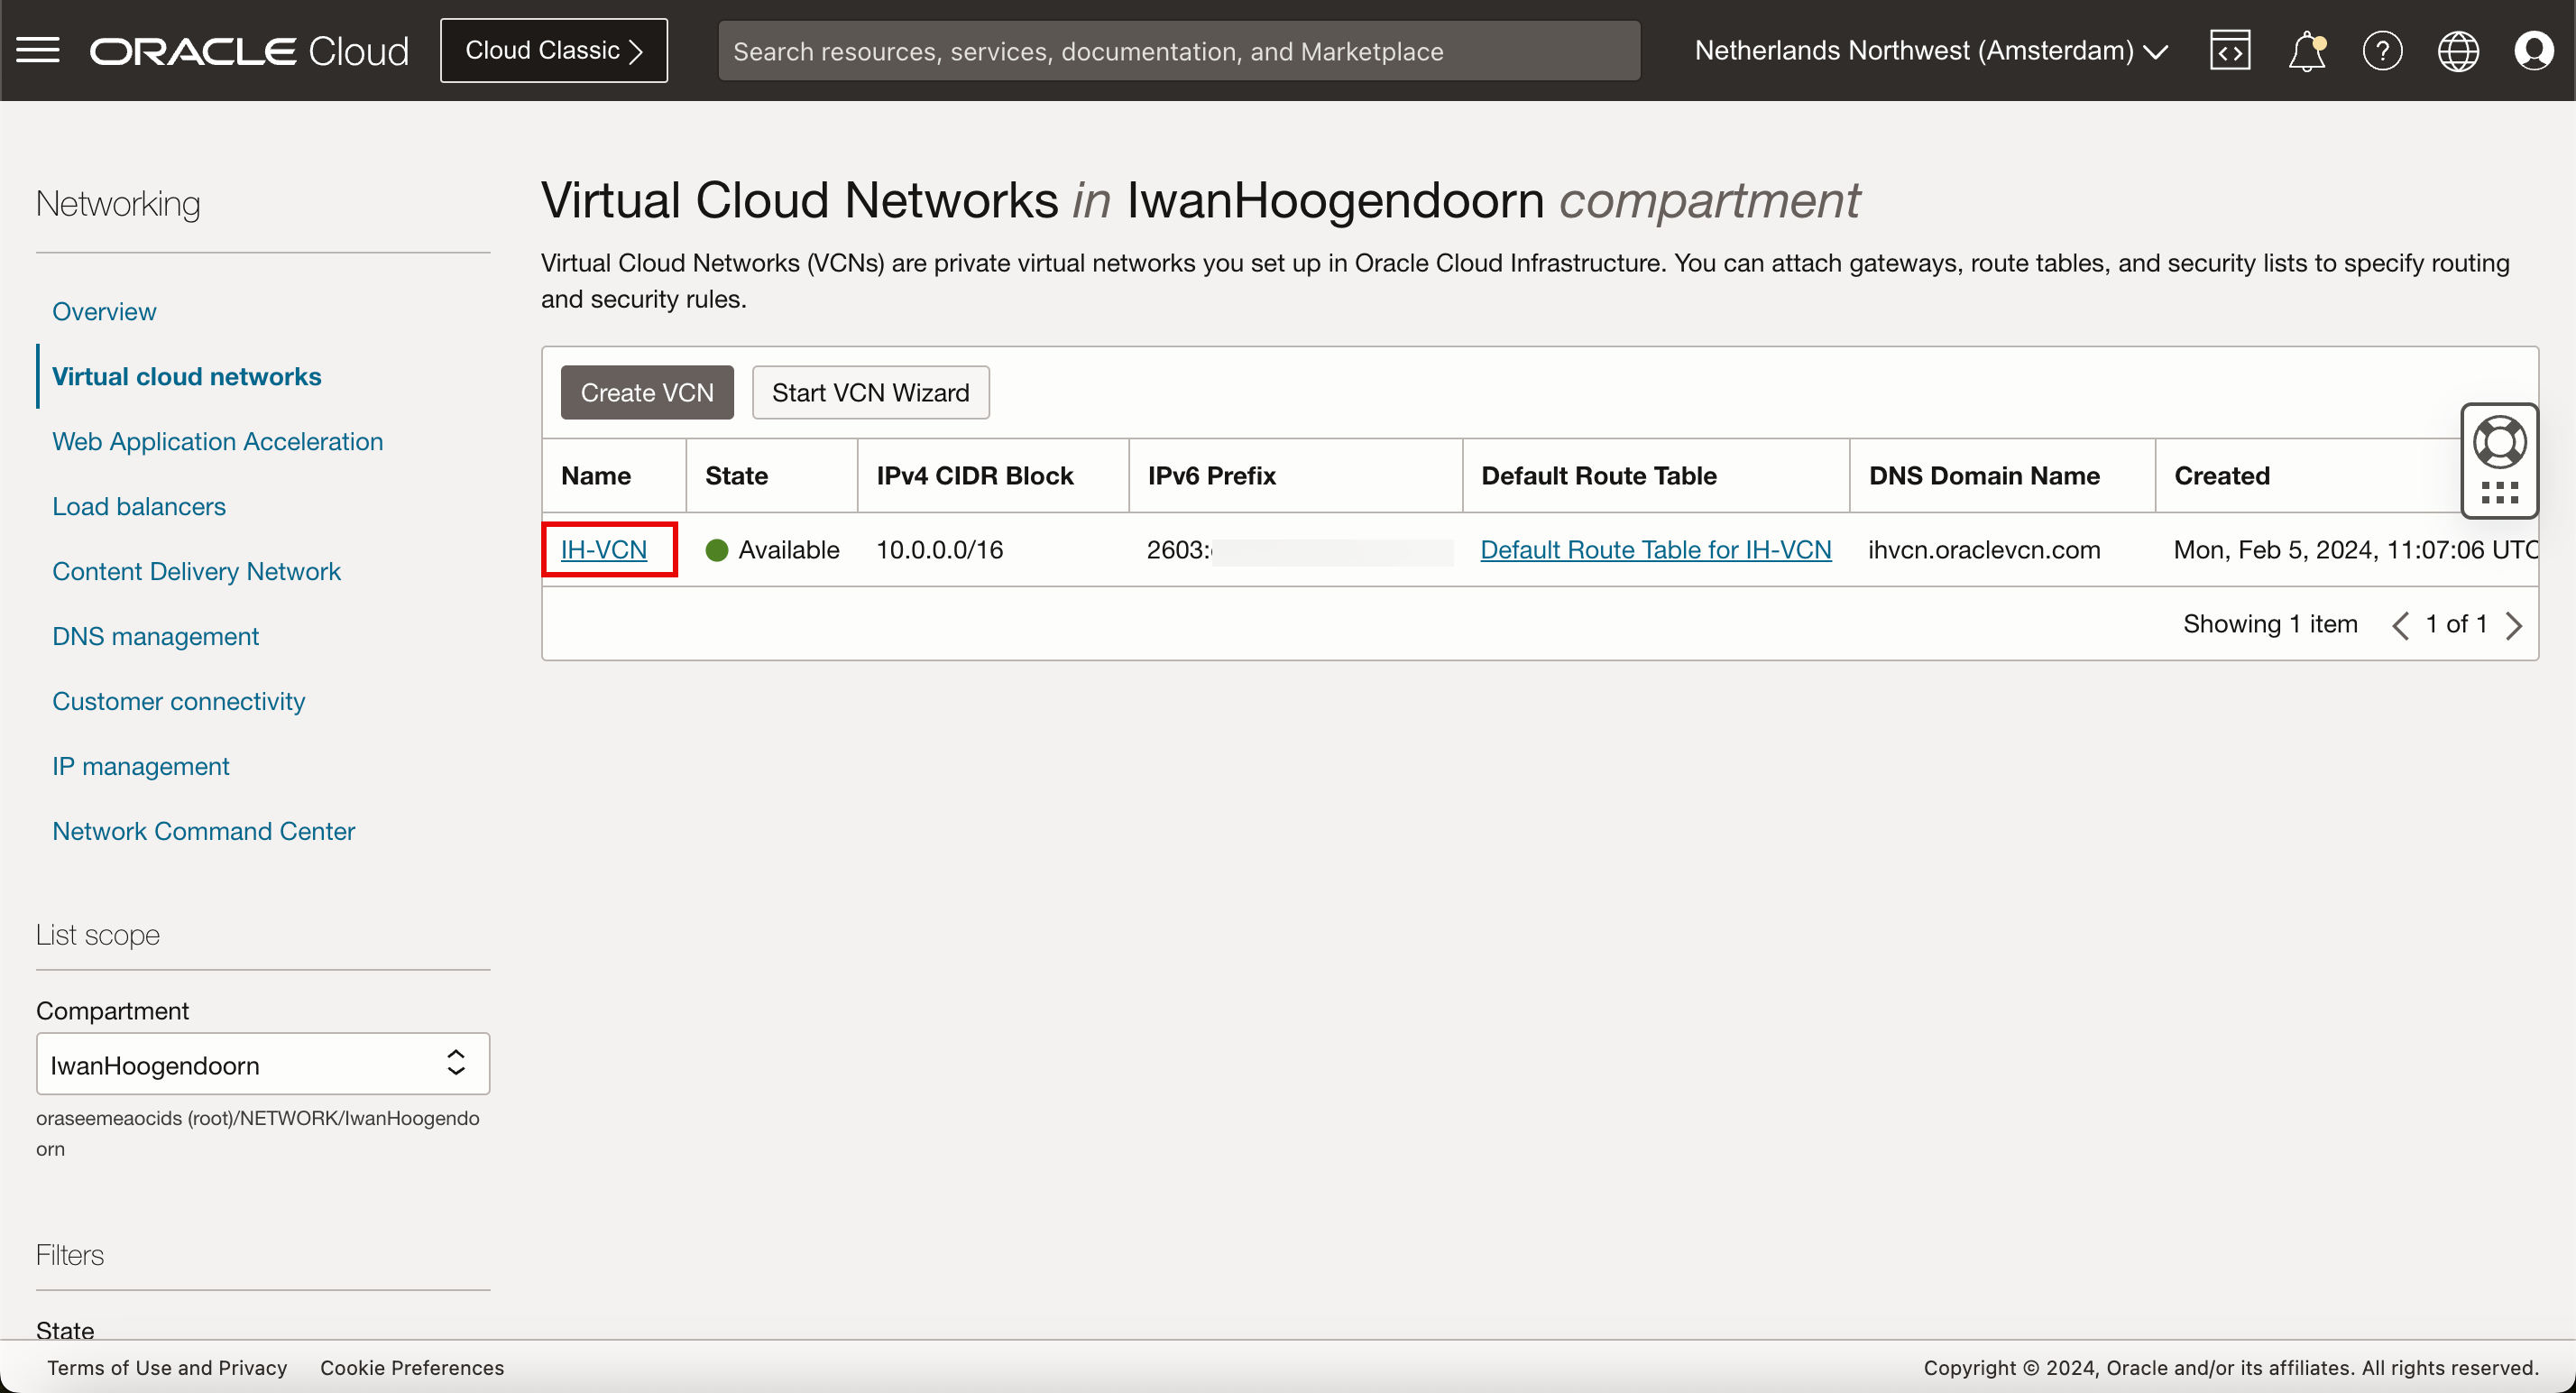This screenshot has height=1393, width=2576.
Task: Open the hamburger navigation menu
Action: pyautogui.click(x=38, y=50)
